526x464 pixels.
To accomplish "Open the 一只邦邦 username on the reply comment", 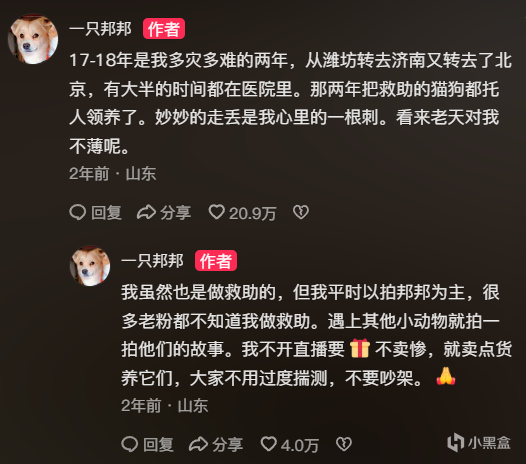I will [152, 261].
